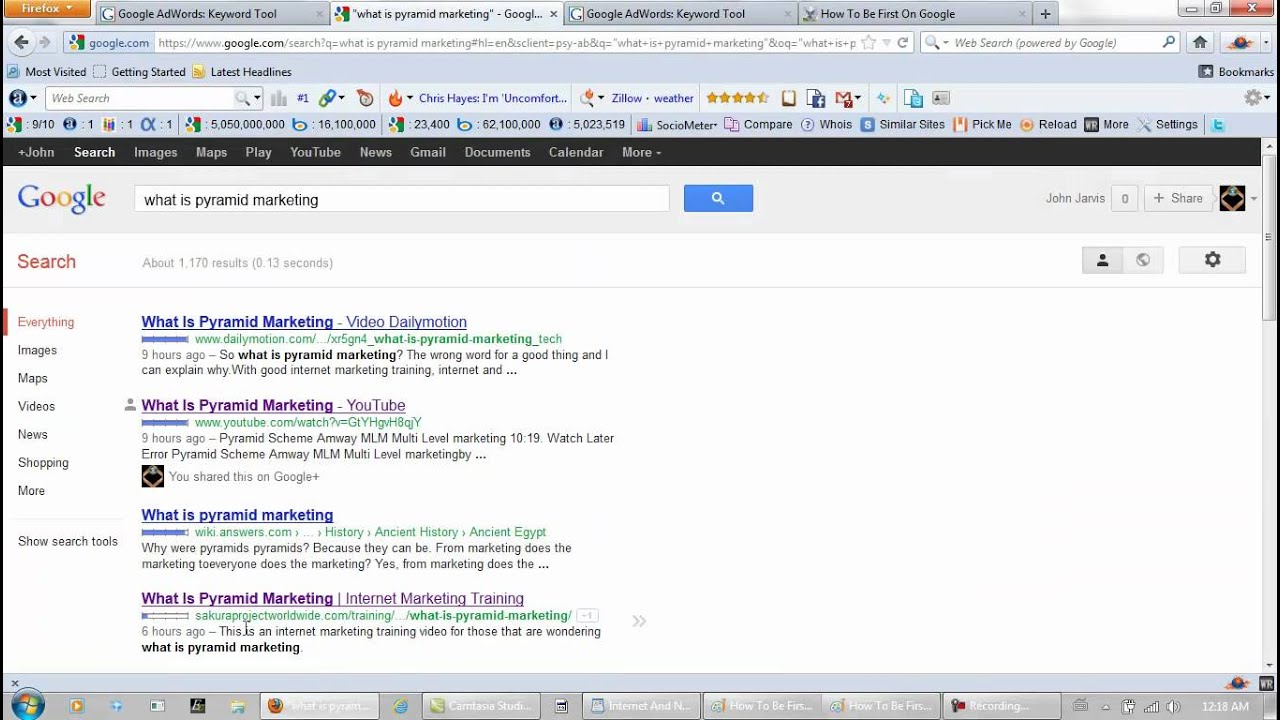Open the Gmail notifier toolbar icon

pos(846,98)
